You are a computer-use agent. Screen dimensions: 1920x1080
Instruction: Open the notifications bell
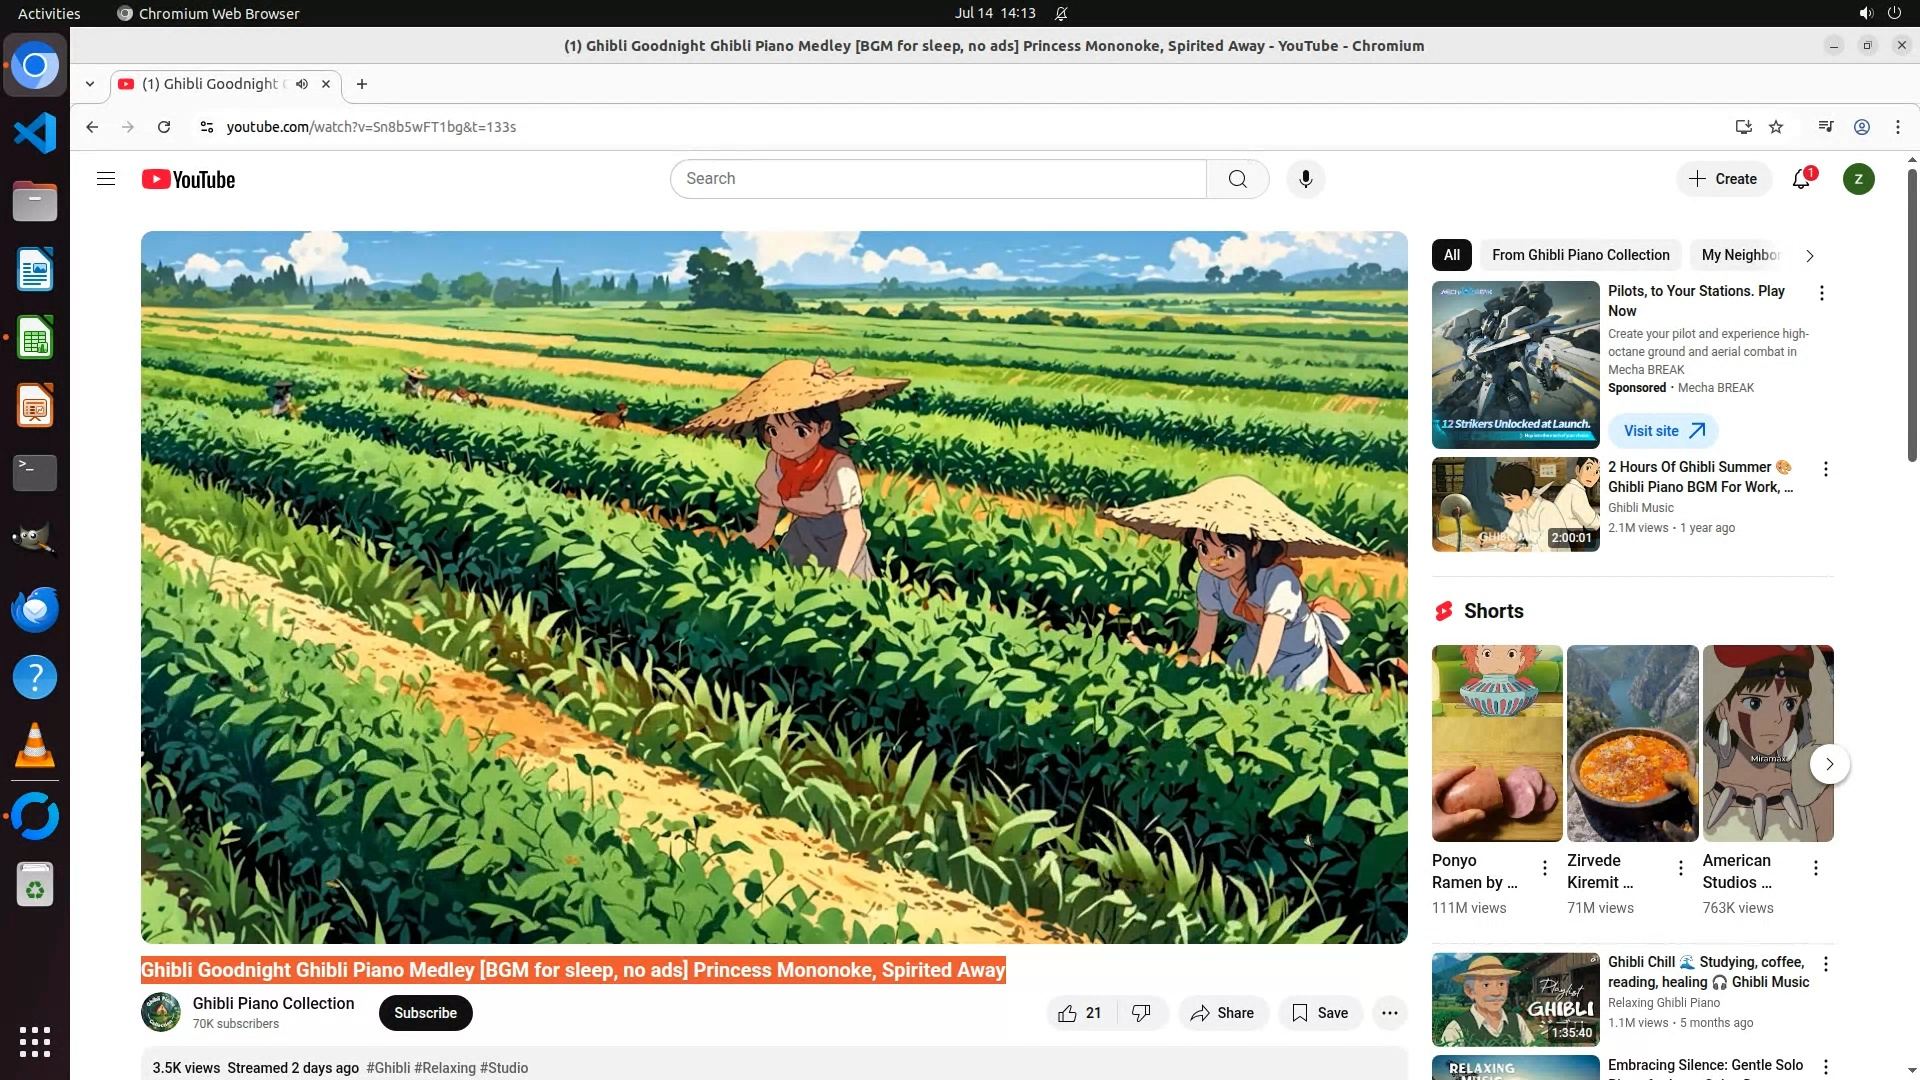(x=1801, y=179)
